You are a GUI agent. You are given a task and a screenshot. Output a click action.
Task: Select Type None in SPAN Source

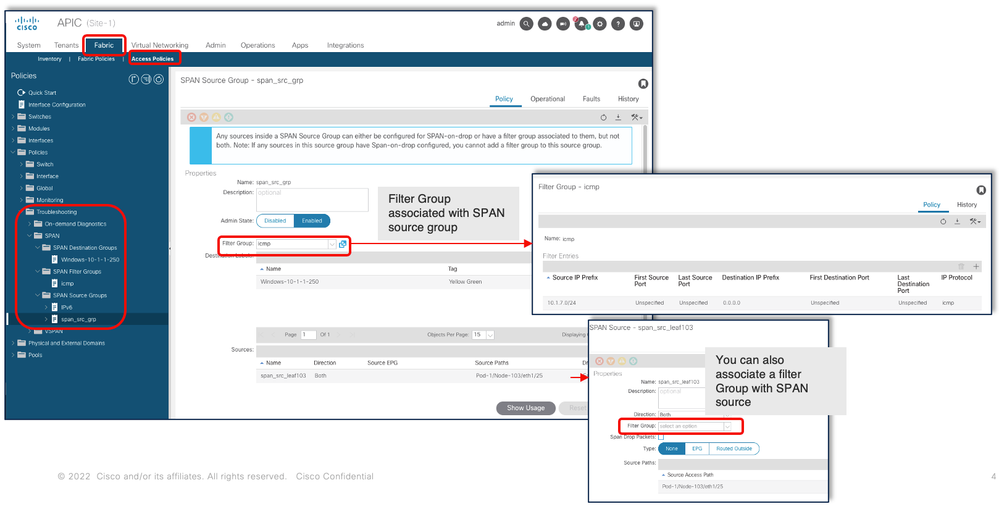pos(671,449)
